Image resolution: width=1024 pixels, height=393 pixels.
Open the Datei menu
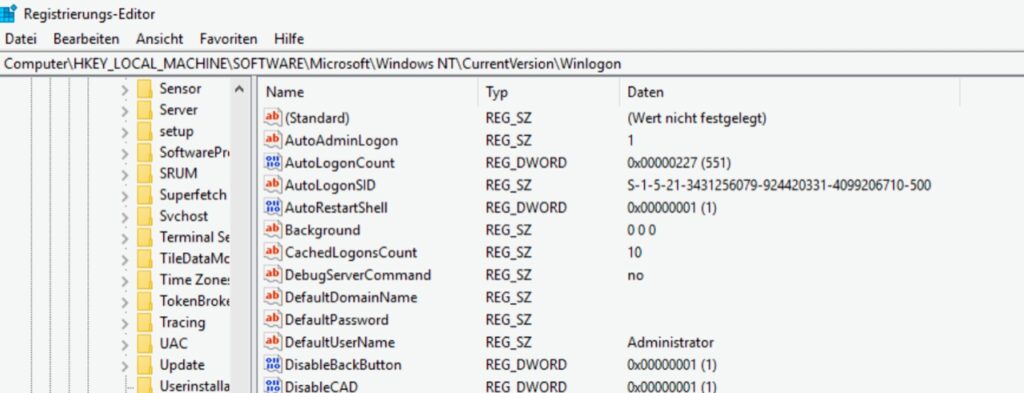[21, 39]
